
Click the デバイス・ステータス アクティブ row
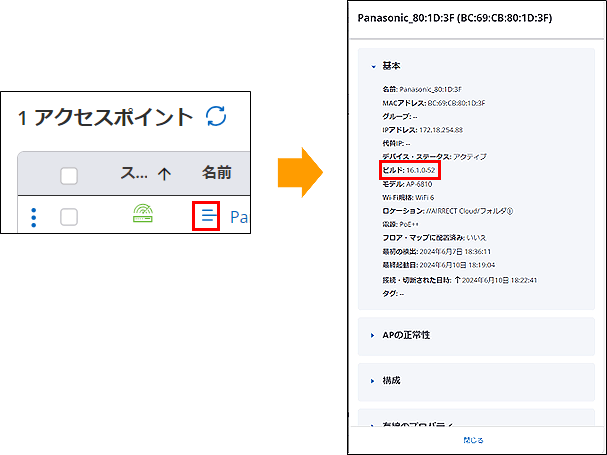434,157
